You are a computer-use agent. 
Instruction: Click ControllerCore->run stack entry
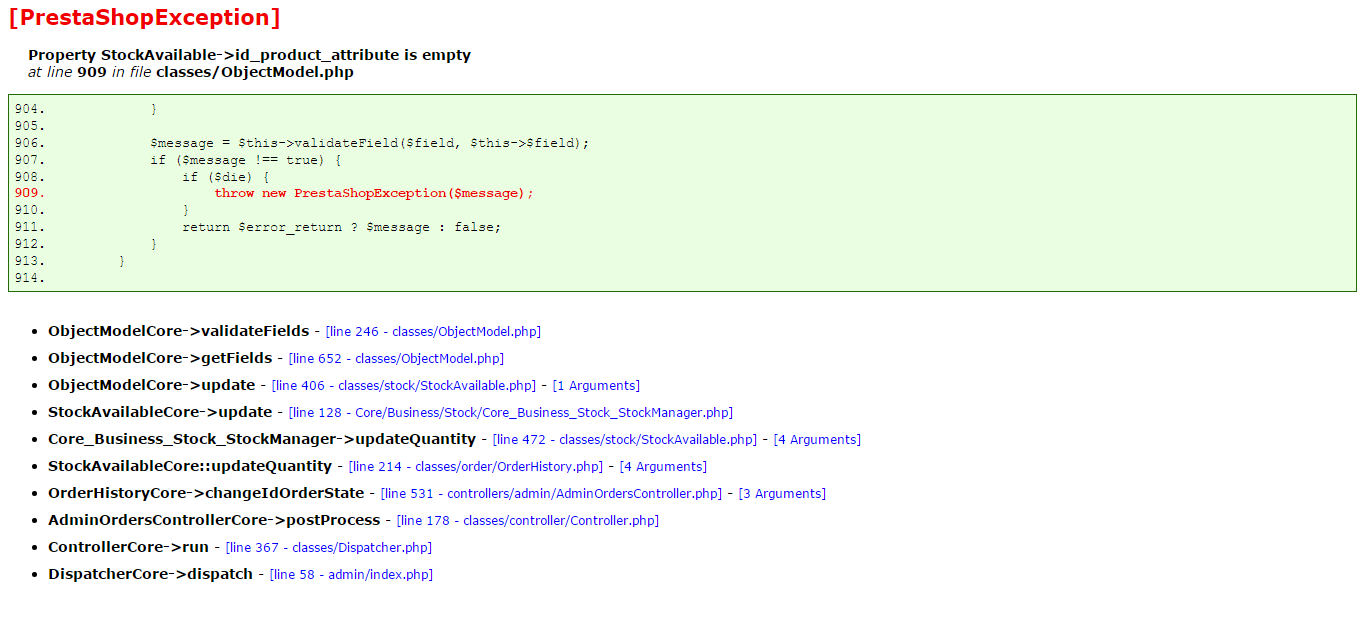coord(128,547)
